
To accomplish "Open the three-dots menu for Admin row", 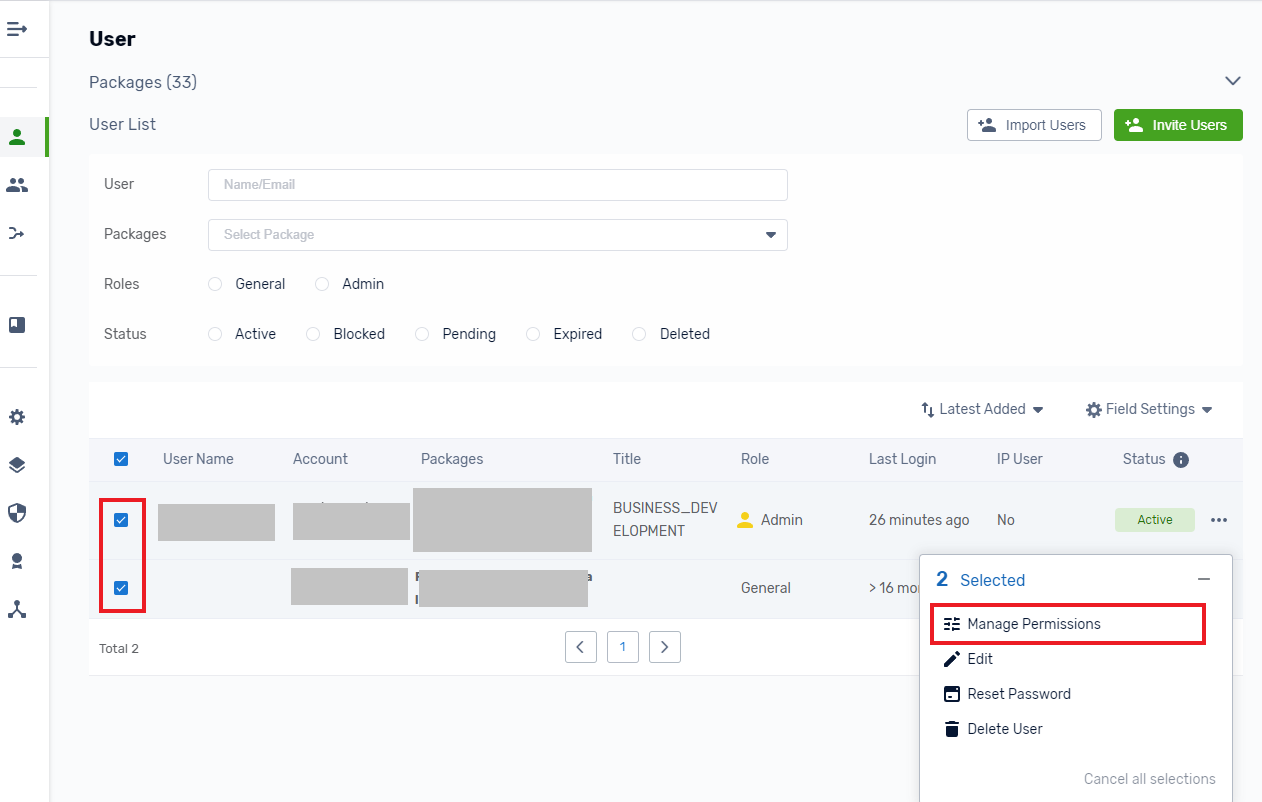I will (x=1218, y=520).
